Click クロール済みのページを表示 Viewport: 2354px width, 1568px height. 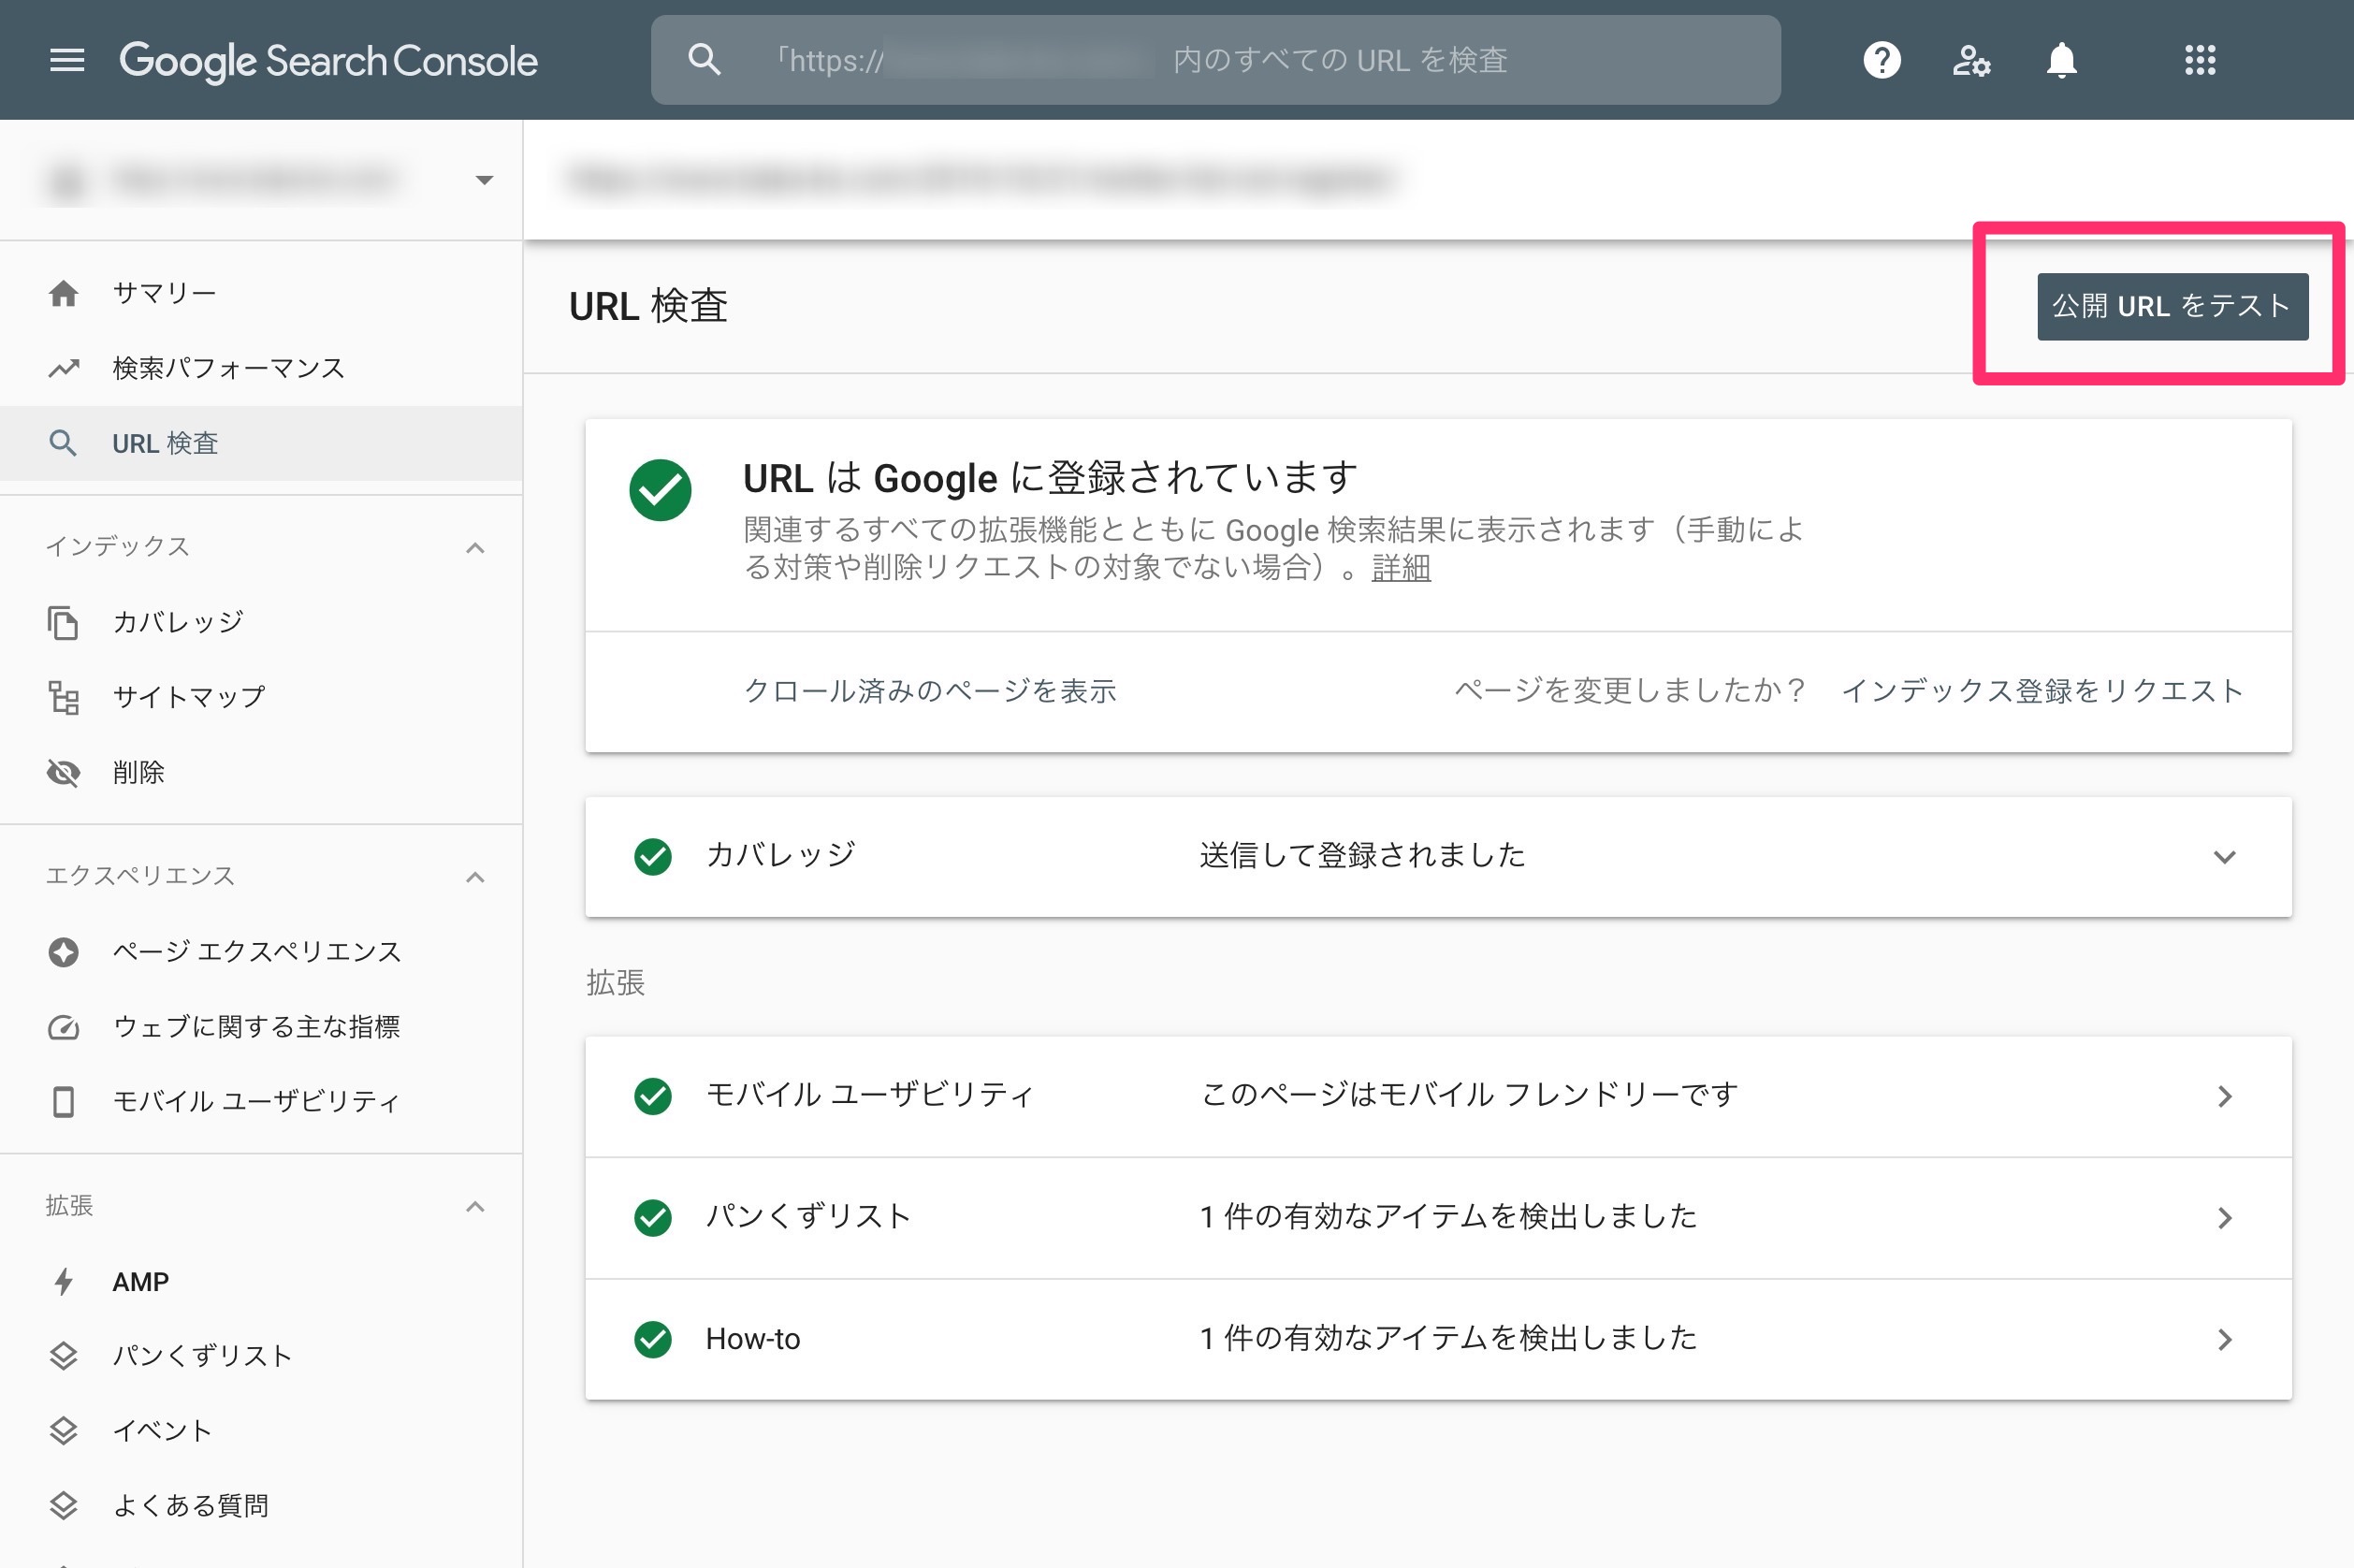tap(929, 691)
